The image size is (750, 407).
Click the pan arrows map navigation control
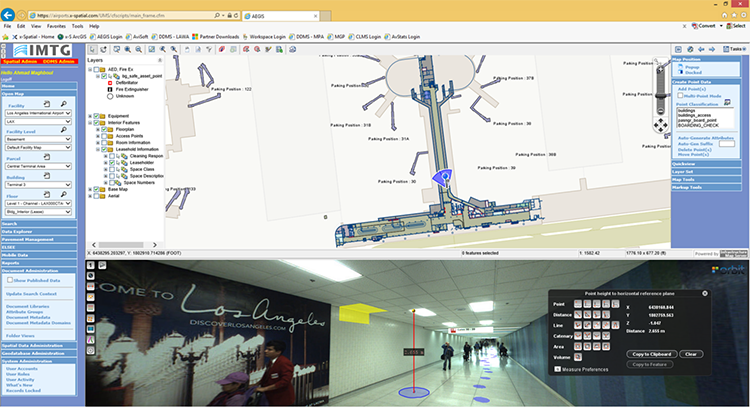coord(659,126)
